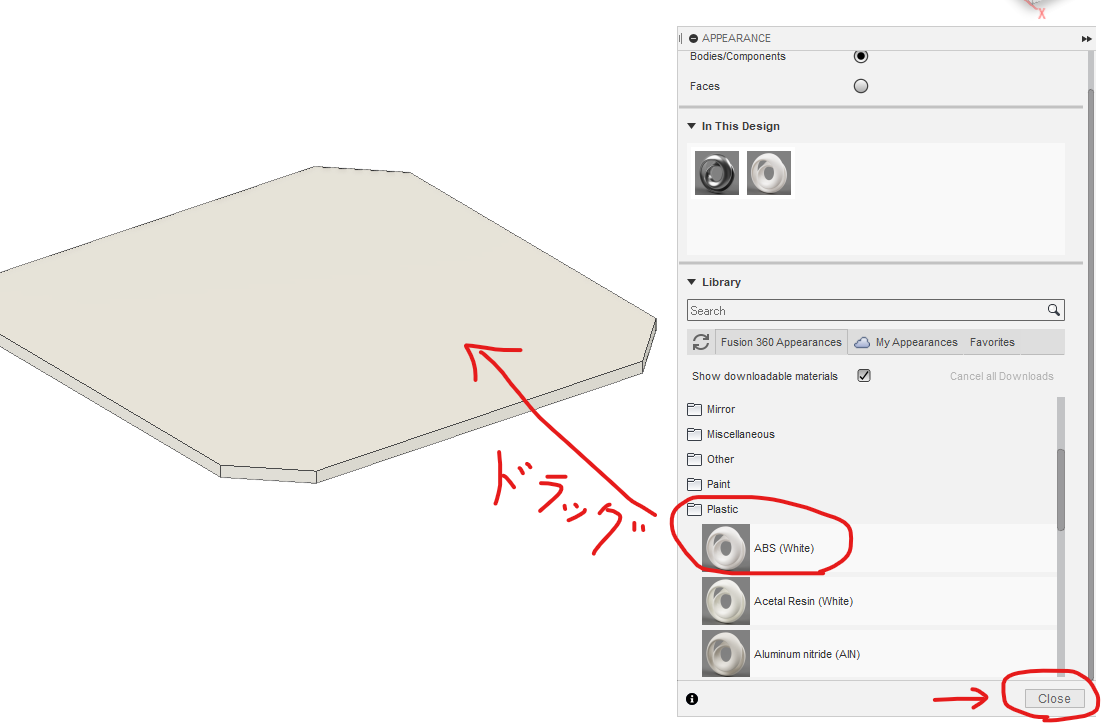This screenshot has height=723, width=1101.
Task: Collapse the Plastic folder
Action: (x=723, y=509)
